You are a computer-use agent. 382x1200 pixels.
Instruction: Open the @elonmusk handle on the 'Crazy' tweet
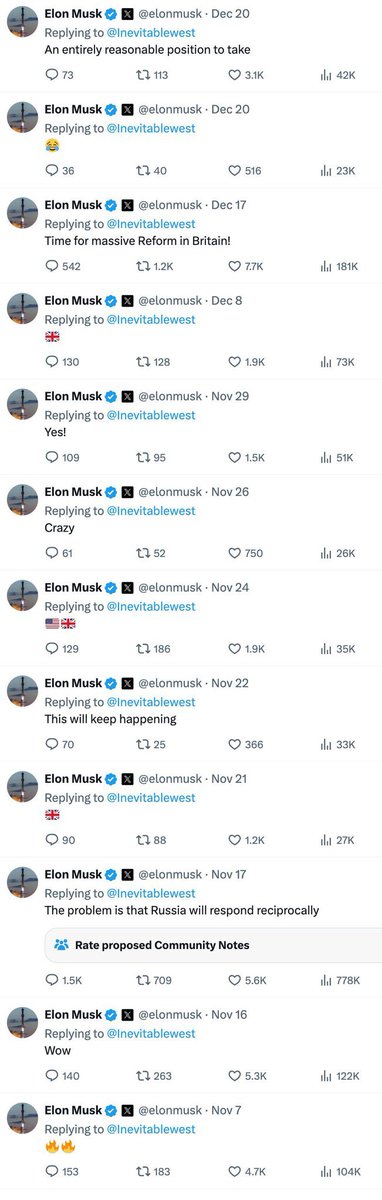169,492
